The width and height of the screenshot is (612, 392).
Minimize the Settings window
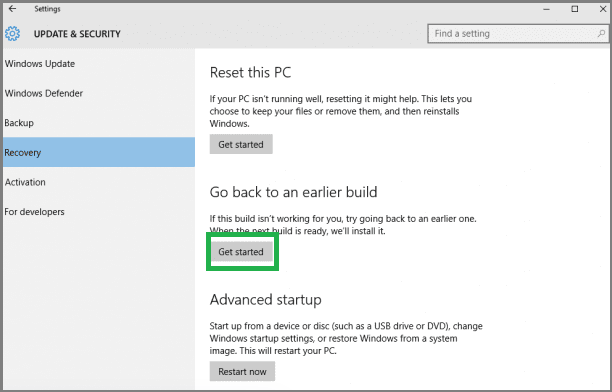click(546, 9)
